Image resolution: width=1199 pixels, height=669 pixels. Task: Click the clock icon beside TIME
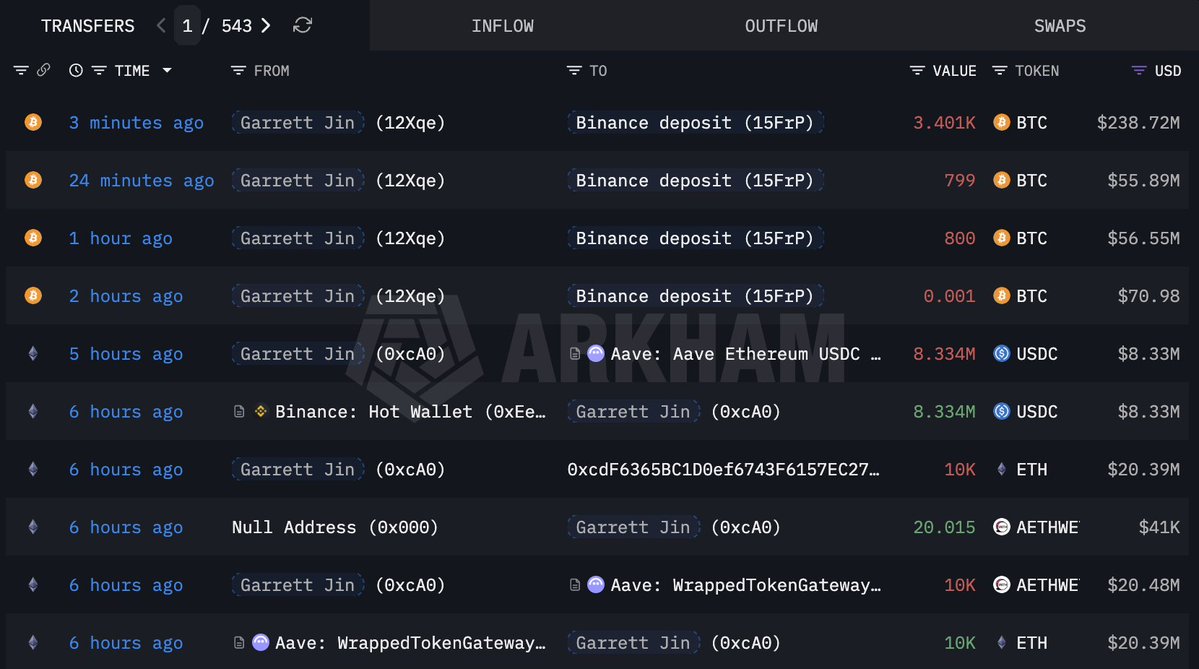coord(76,71)
